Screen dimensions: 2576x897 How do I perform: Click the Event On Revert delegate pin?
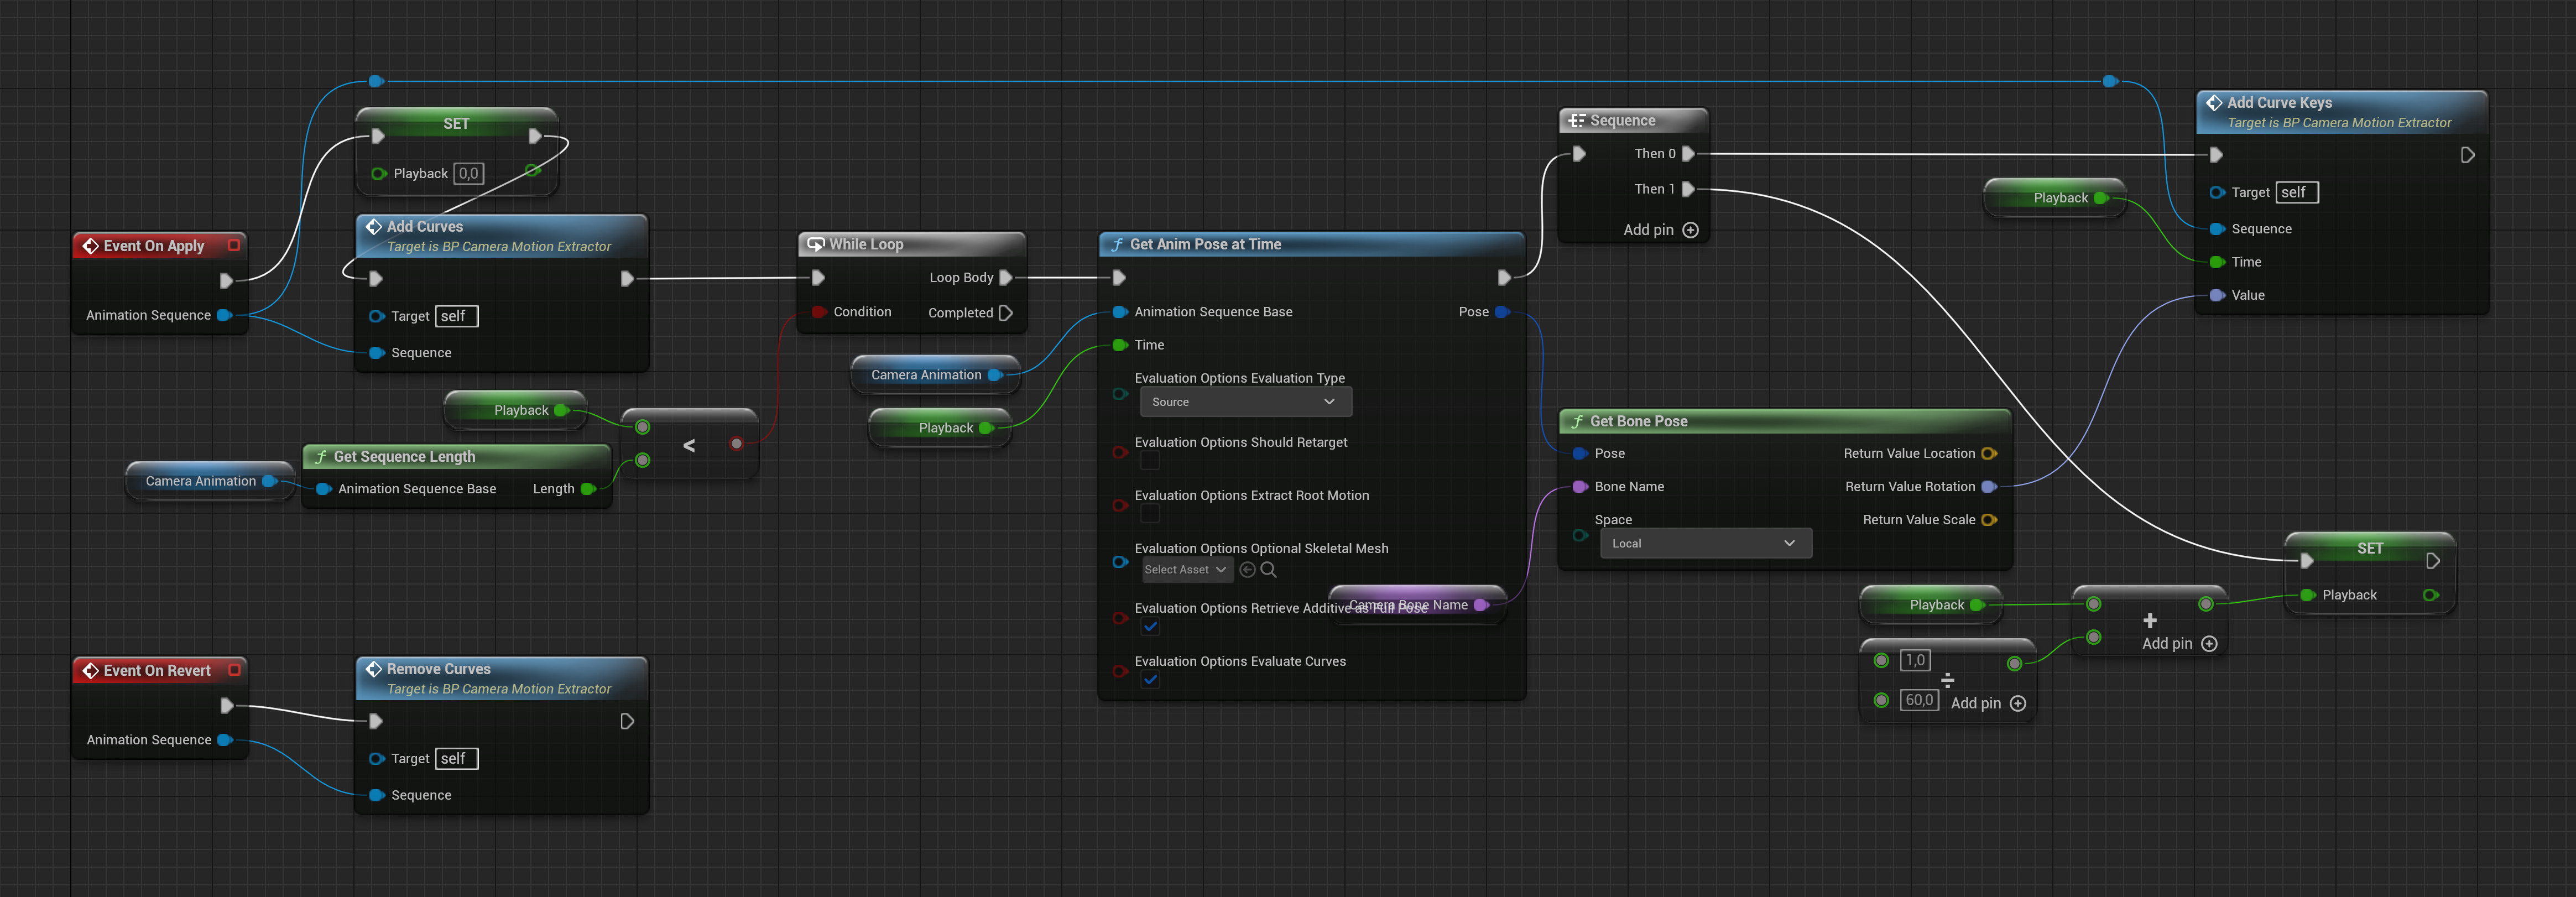[235, 670]
